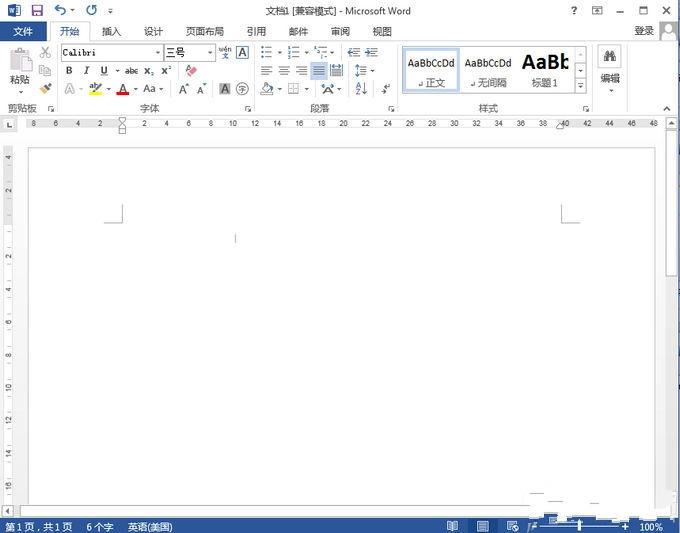
Task: Toggle justify paragraph alignment
Action: pos(318,71)
